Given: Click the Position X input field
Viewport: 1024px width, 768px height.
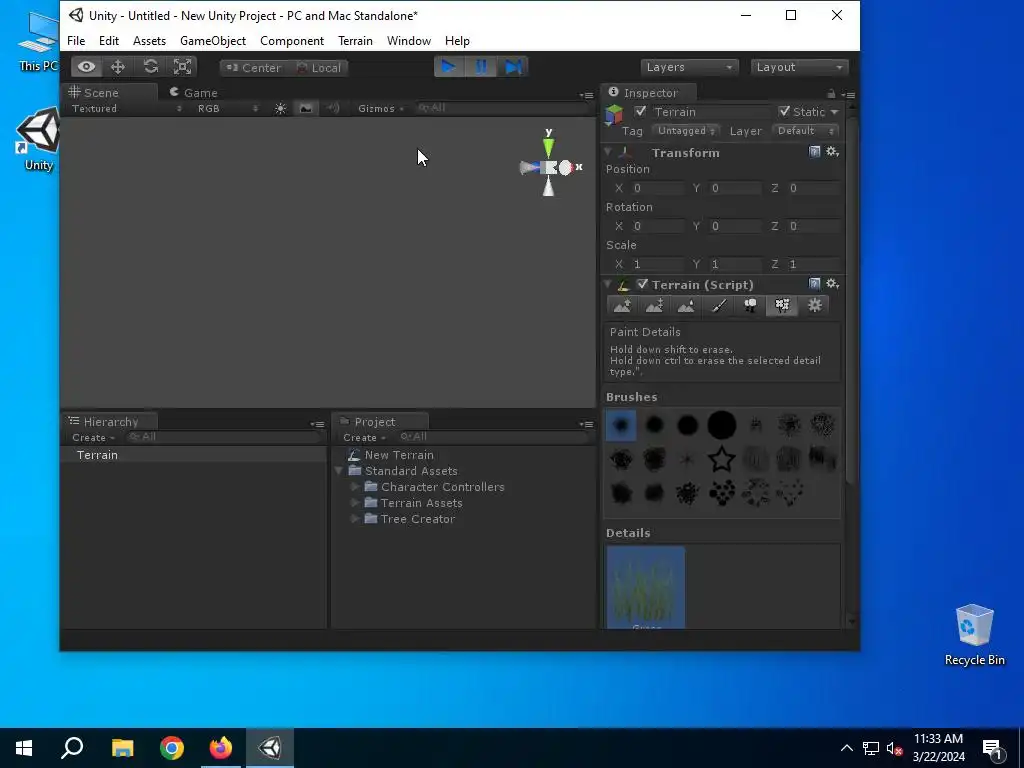Looking at the screenshot, I should click(x=656, y=188).
